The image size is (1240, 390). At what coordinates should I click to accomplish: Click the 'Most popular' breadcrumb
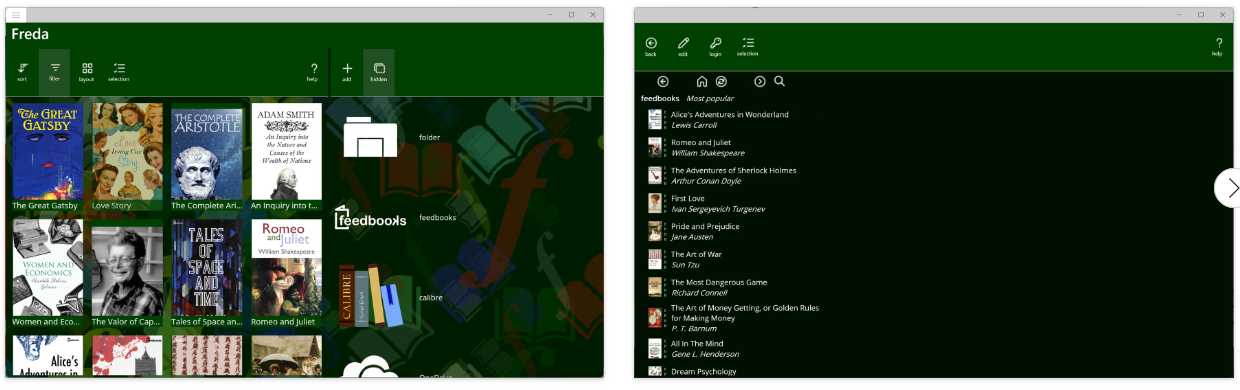pos(710,98)
